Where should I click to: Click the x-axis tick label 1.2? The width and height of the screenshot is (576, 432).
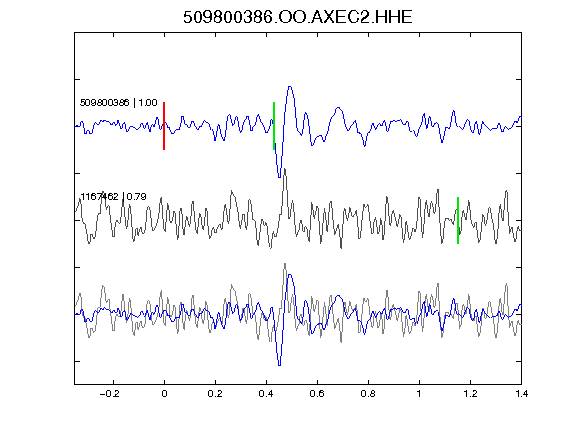point(470,394)
